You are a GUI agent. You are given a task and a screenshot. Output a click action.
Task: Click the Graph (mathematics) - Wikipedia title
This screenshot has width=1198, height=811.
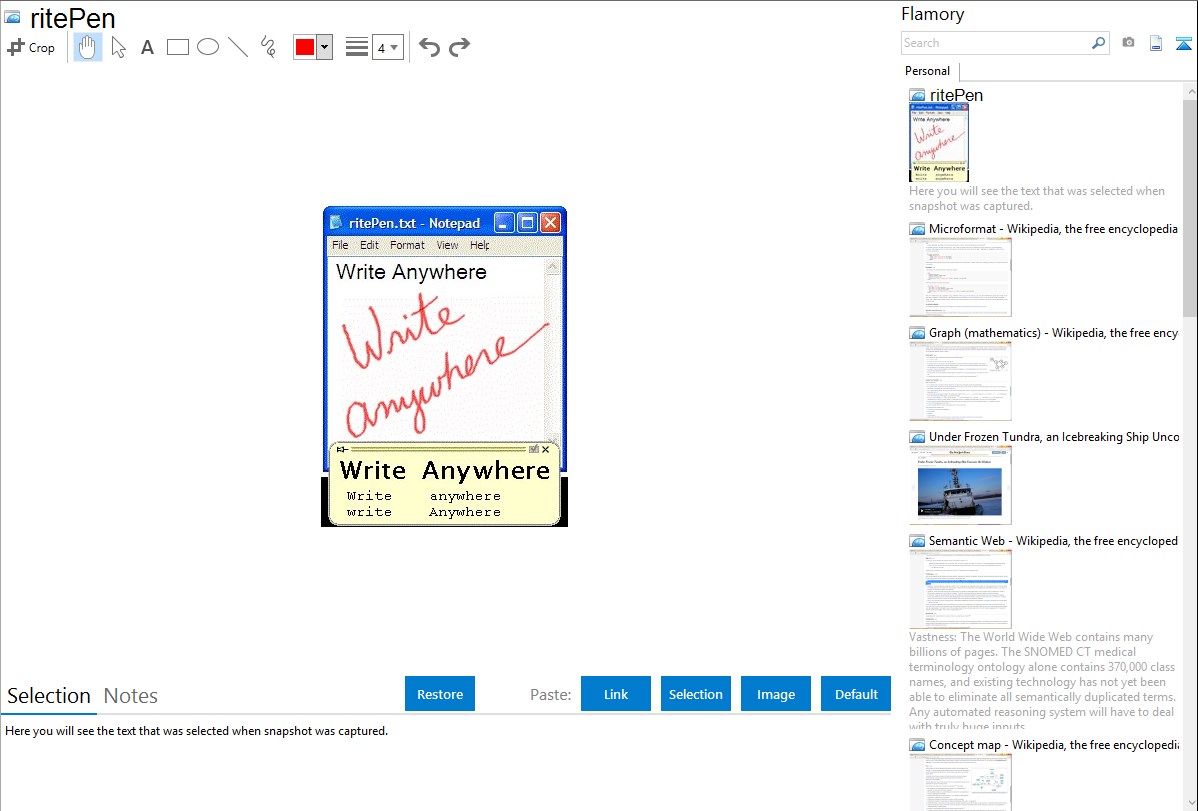[1053, 333]
